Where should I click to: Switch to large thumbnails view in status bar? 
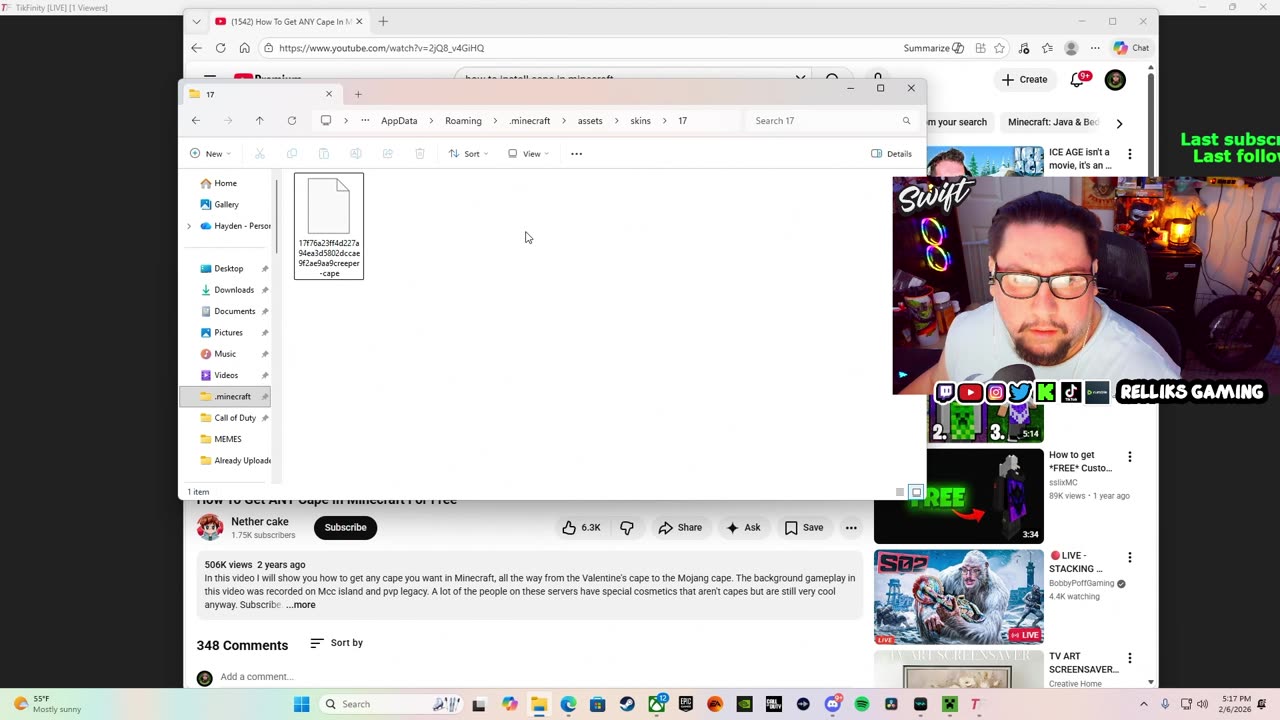tap(916, 492)
